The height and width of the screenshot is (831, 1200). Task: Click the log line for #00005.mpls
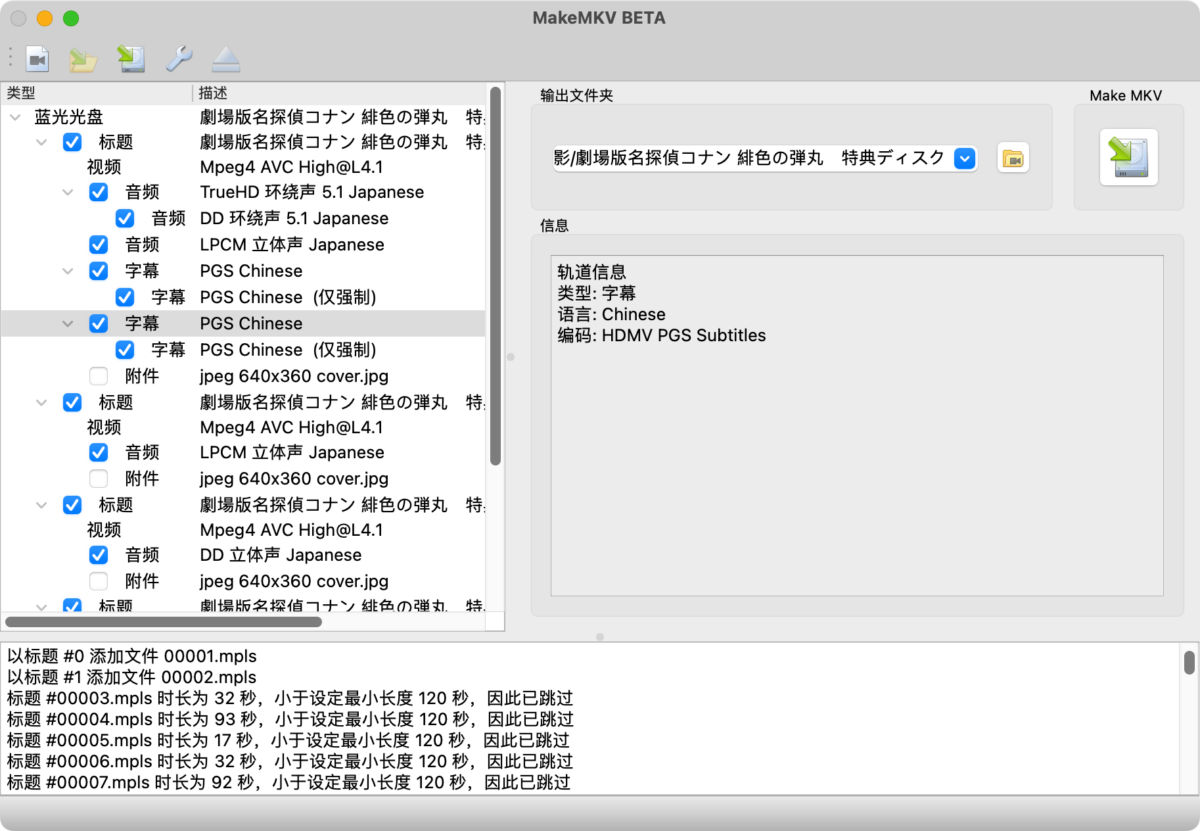(288, 740)
